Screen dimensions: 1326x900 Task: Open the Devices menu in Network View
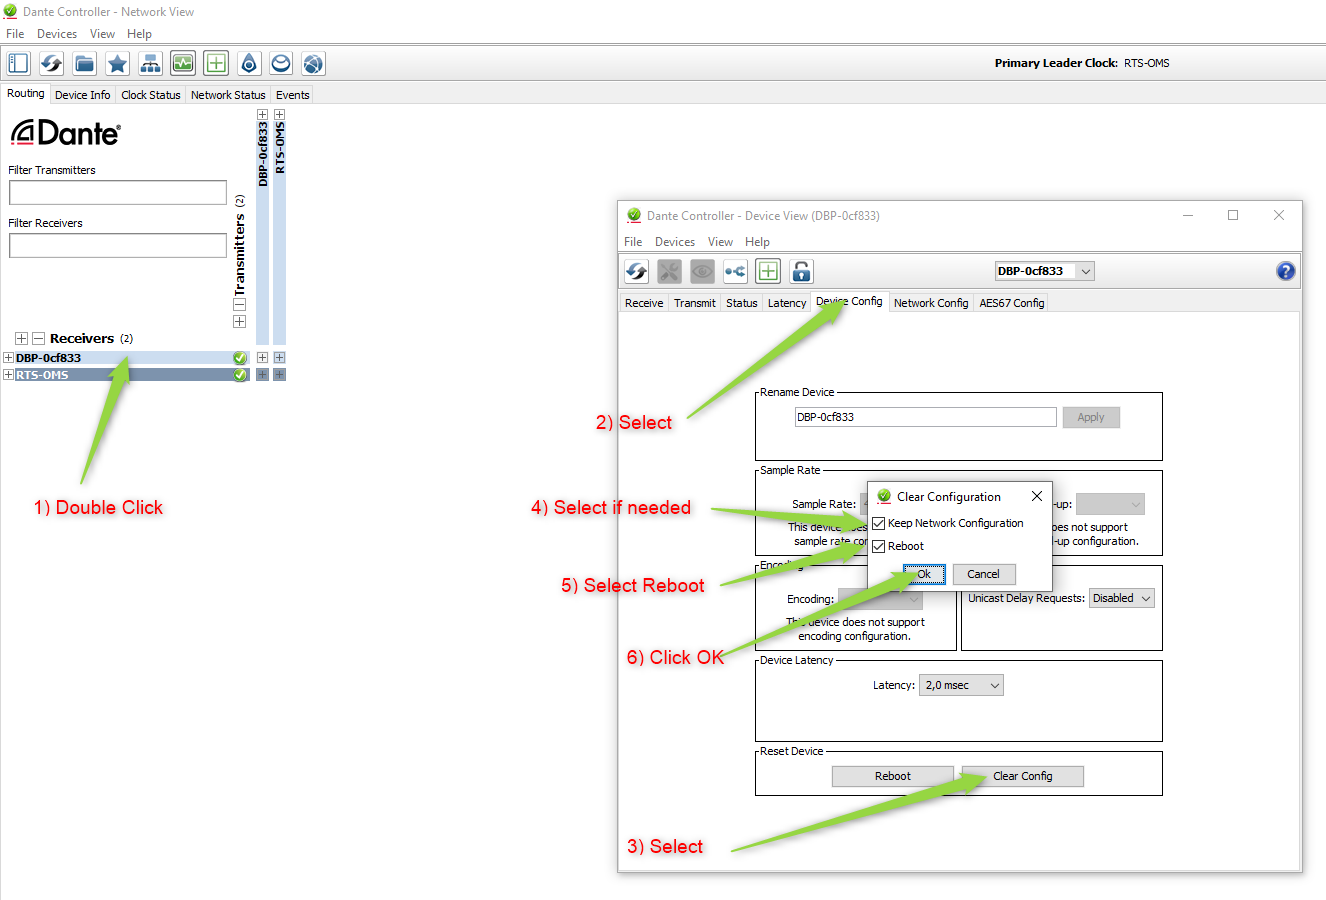click(57, 34)
